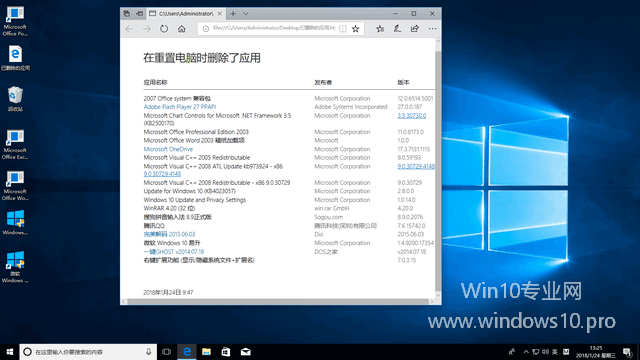Click the Edge back navigation arrow
The height and width of the screenshot is (360, 640).
point(129,29)
